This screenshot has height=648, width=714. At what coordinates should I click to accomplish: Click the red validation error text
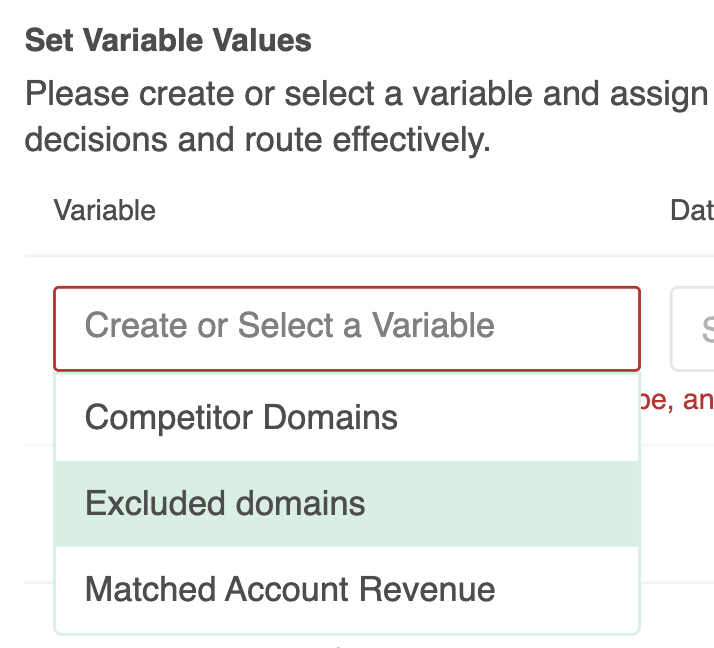click(x=678, y=400)
